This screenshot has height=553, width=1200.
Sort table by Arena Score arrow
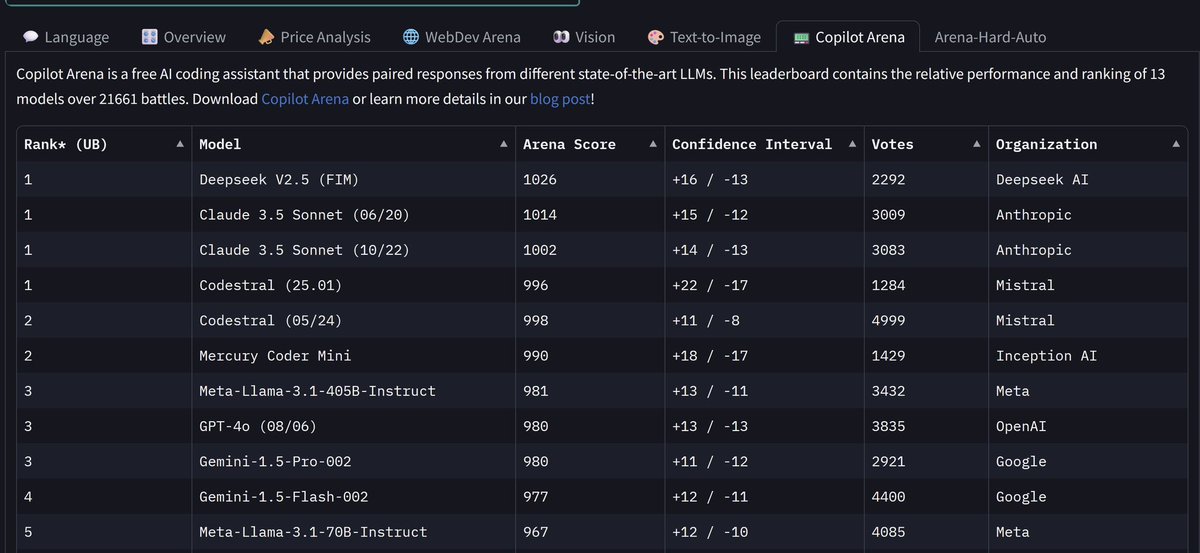tap(653, 144)
